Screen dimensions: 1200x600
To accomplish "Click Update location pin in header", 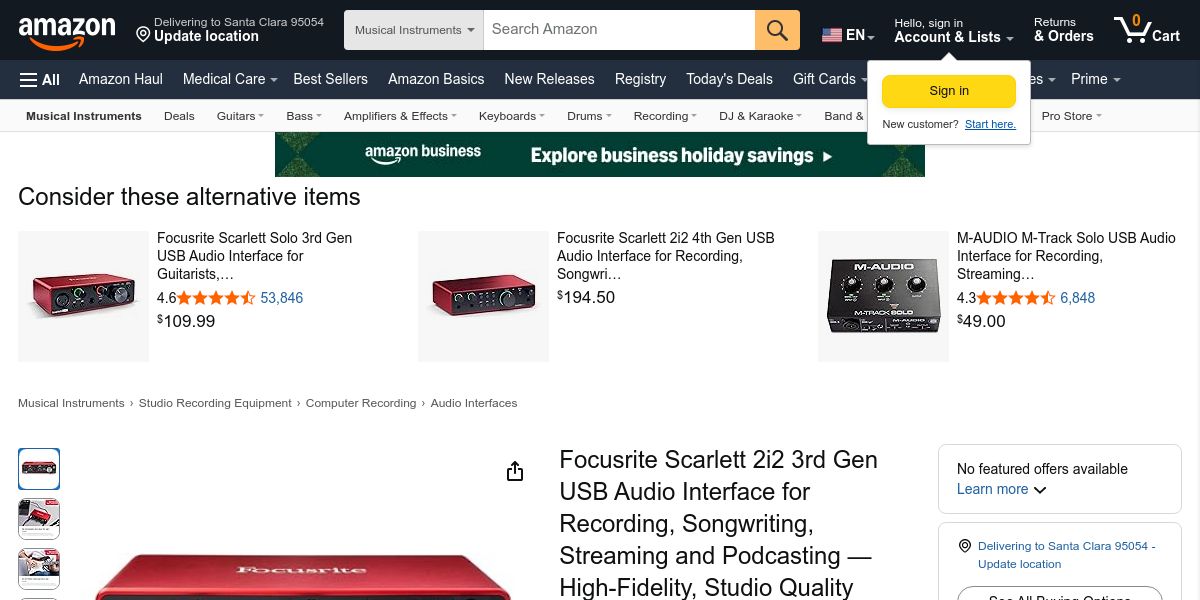I will [x=143, y=35].
